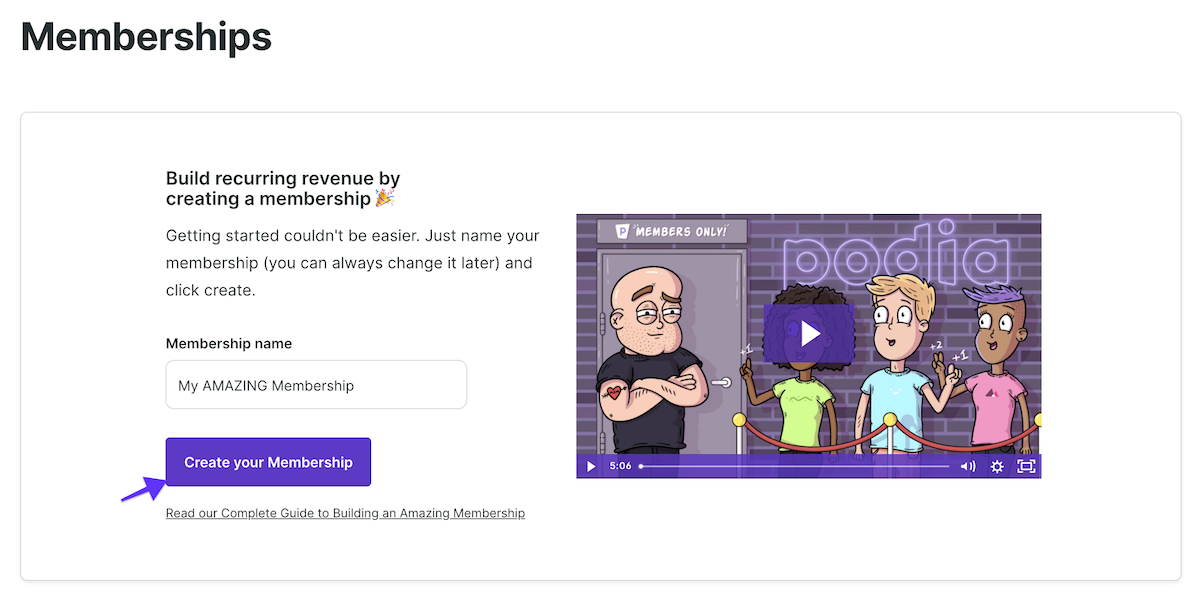1200x601 pixels.
Task: Click the party popper emoji in heading
Action: click(385, 199)
